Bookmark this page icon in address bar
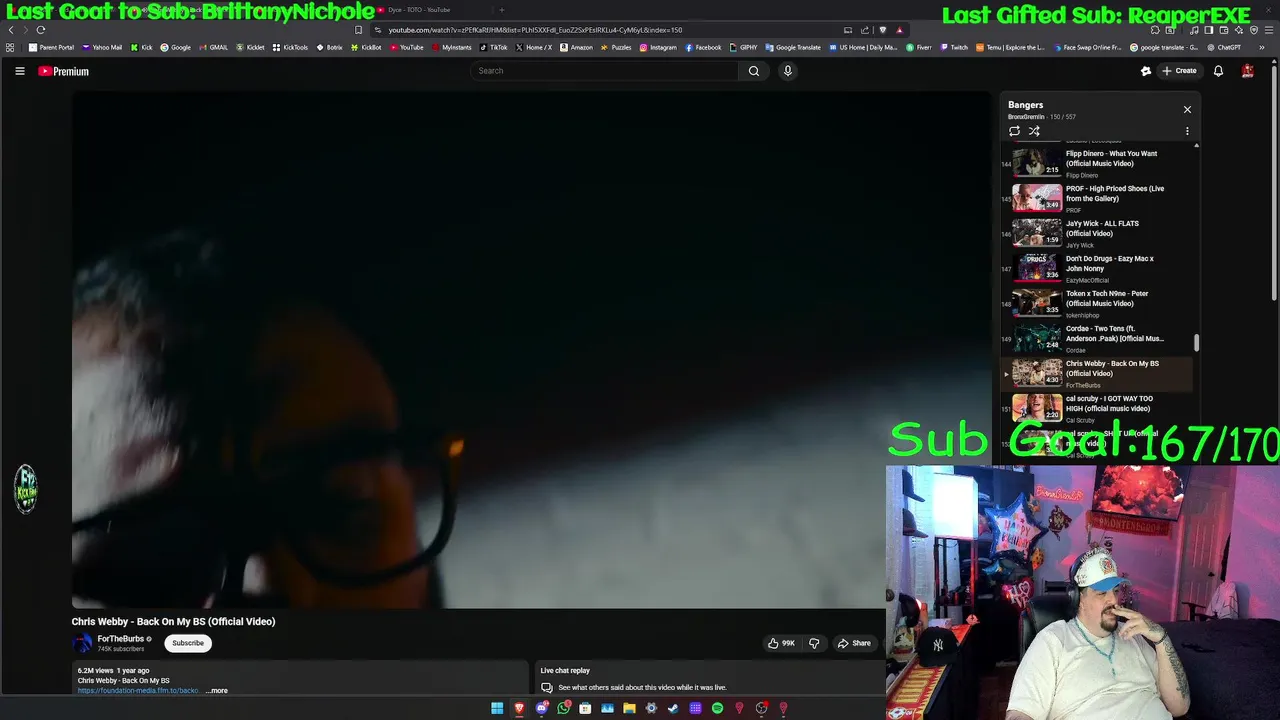 click(x=358, y=30)
